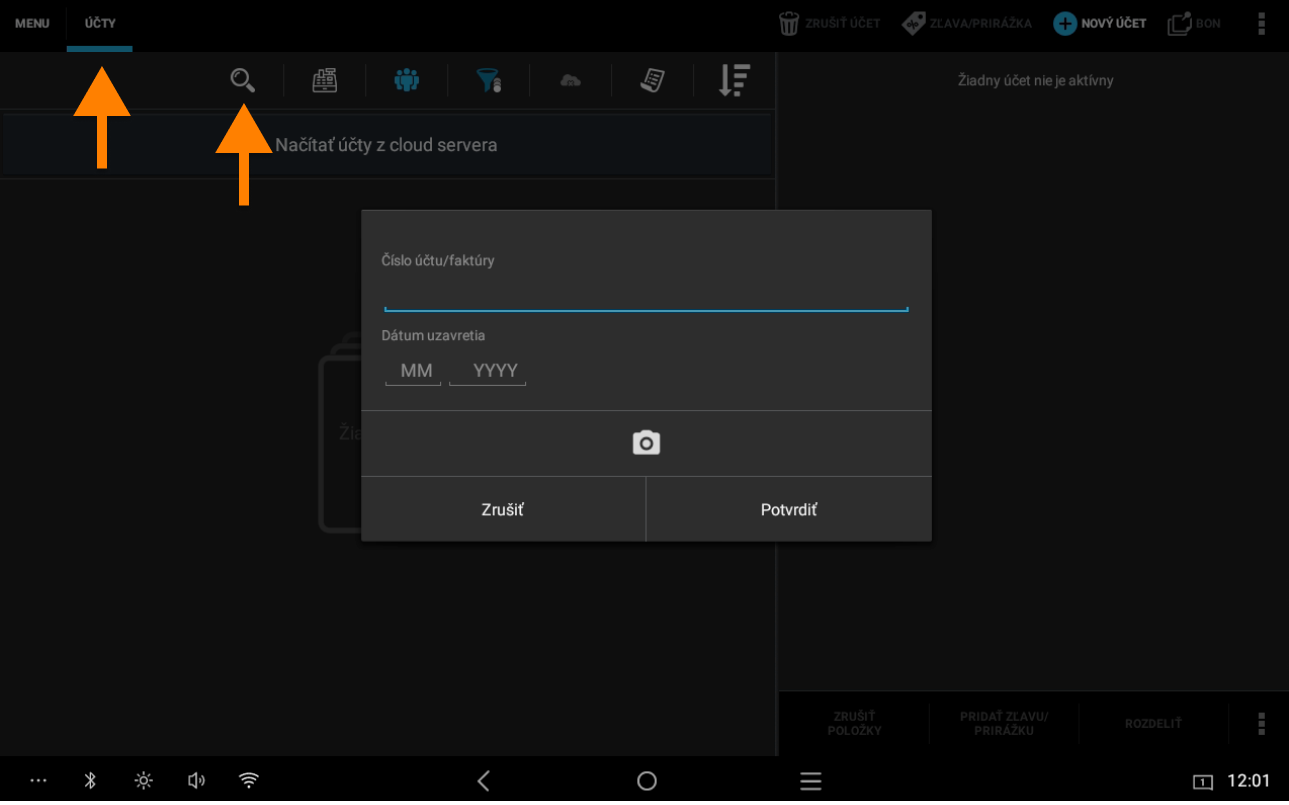Open the receipt document icon
The width and height of the screenshot is (1289, 805).
point(652,80)
